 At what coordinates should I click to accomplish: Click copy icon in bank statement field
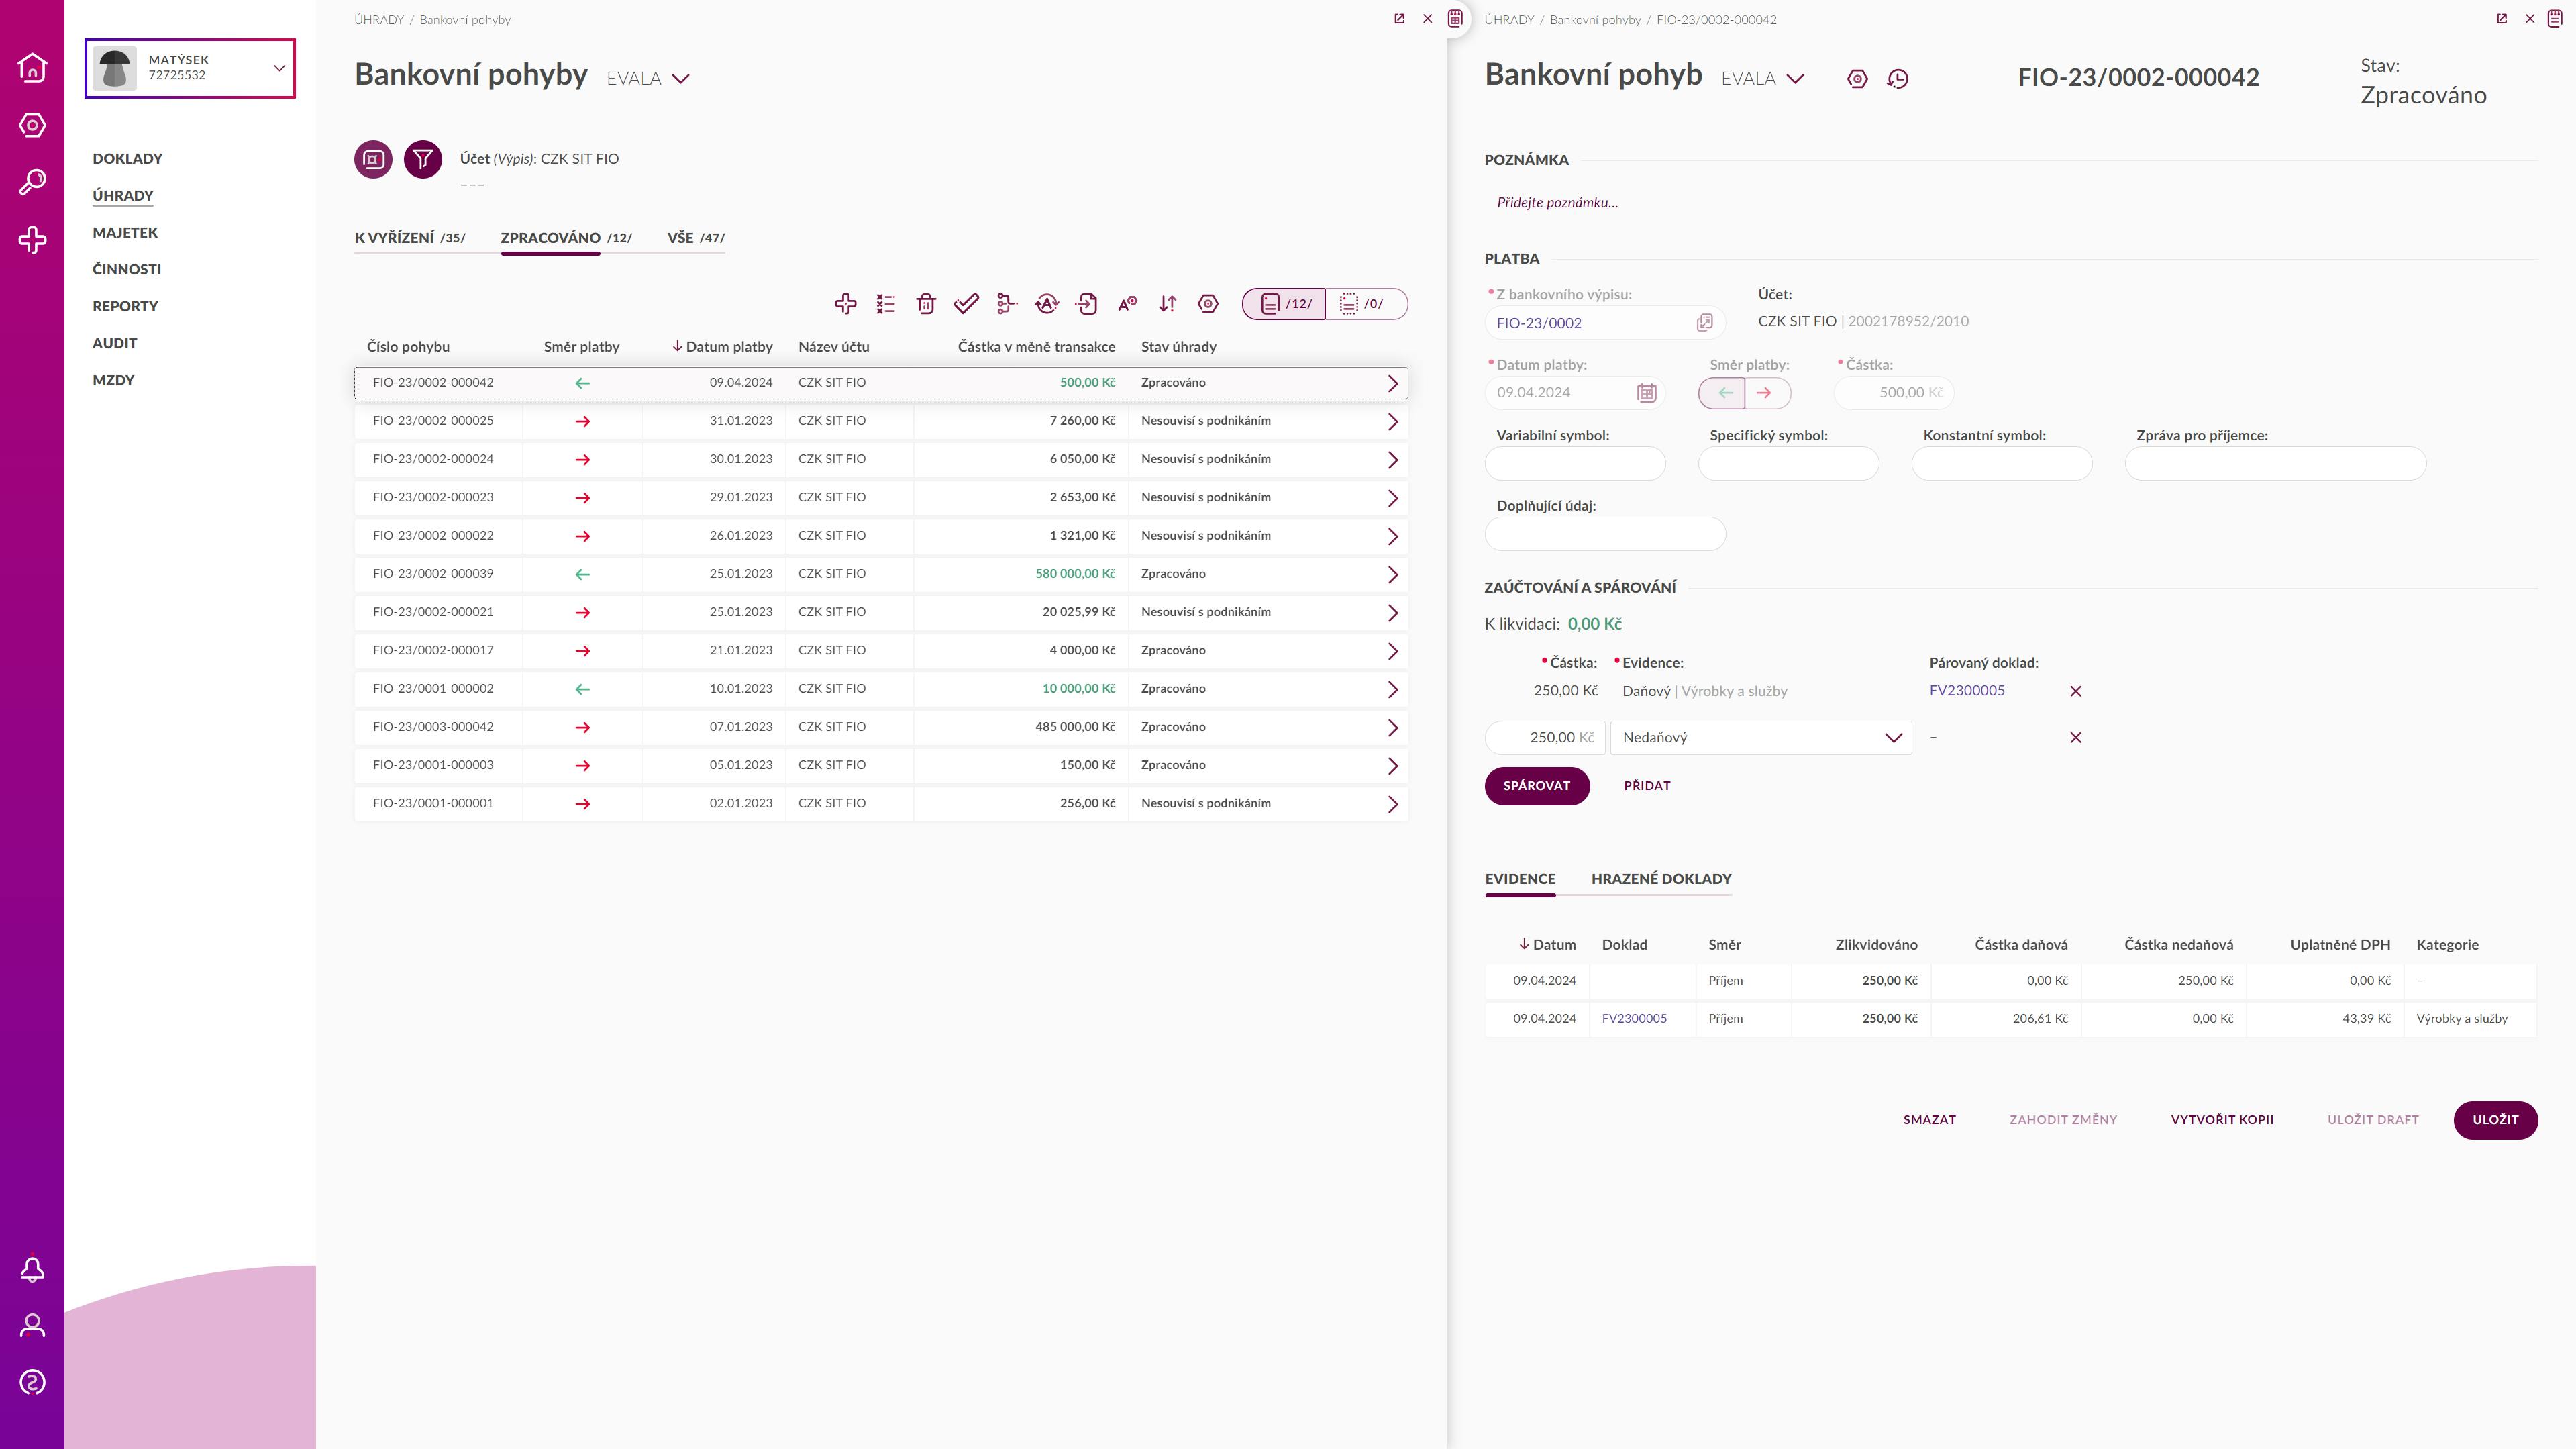pos(1705,322)
